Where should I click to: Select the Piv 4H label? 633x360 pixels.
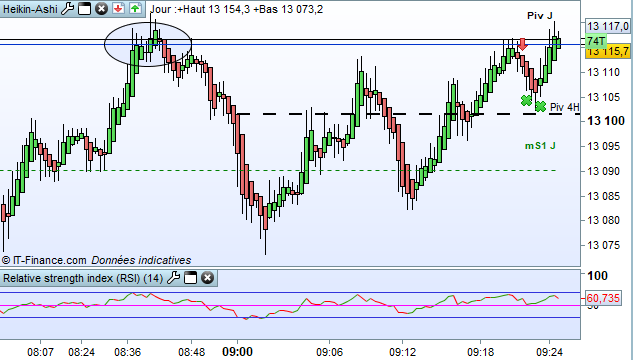pos(564,107)
